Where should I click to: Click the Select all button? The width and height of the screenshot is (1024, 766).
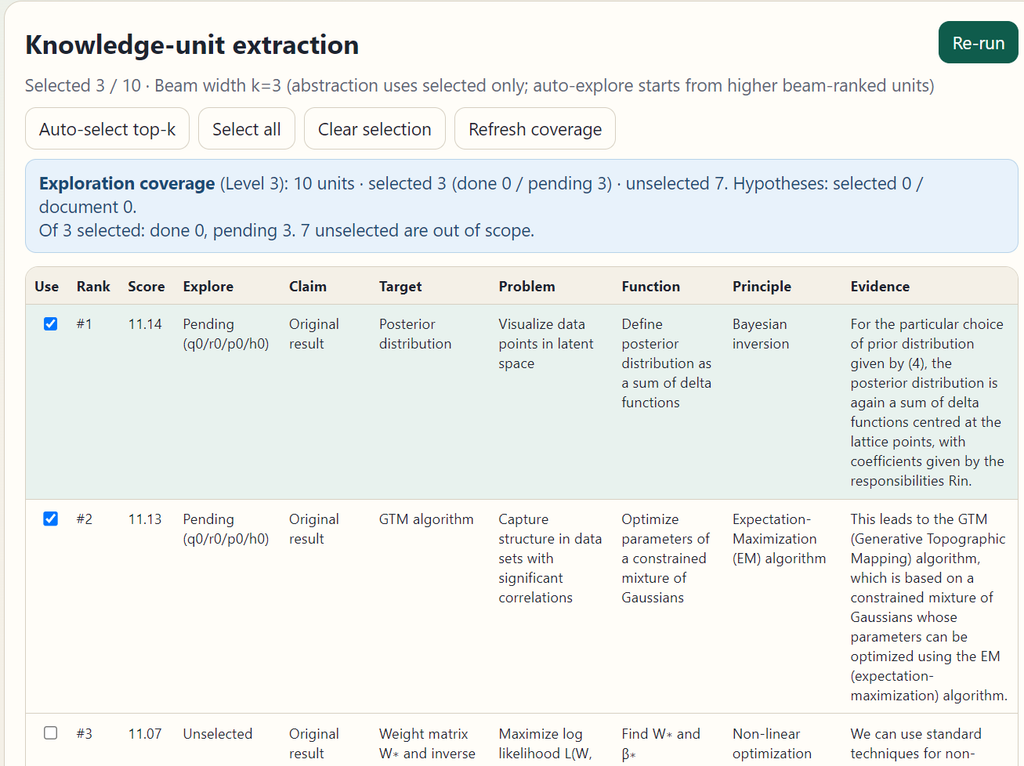(246, 129)
